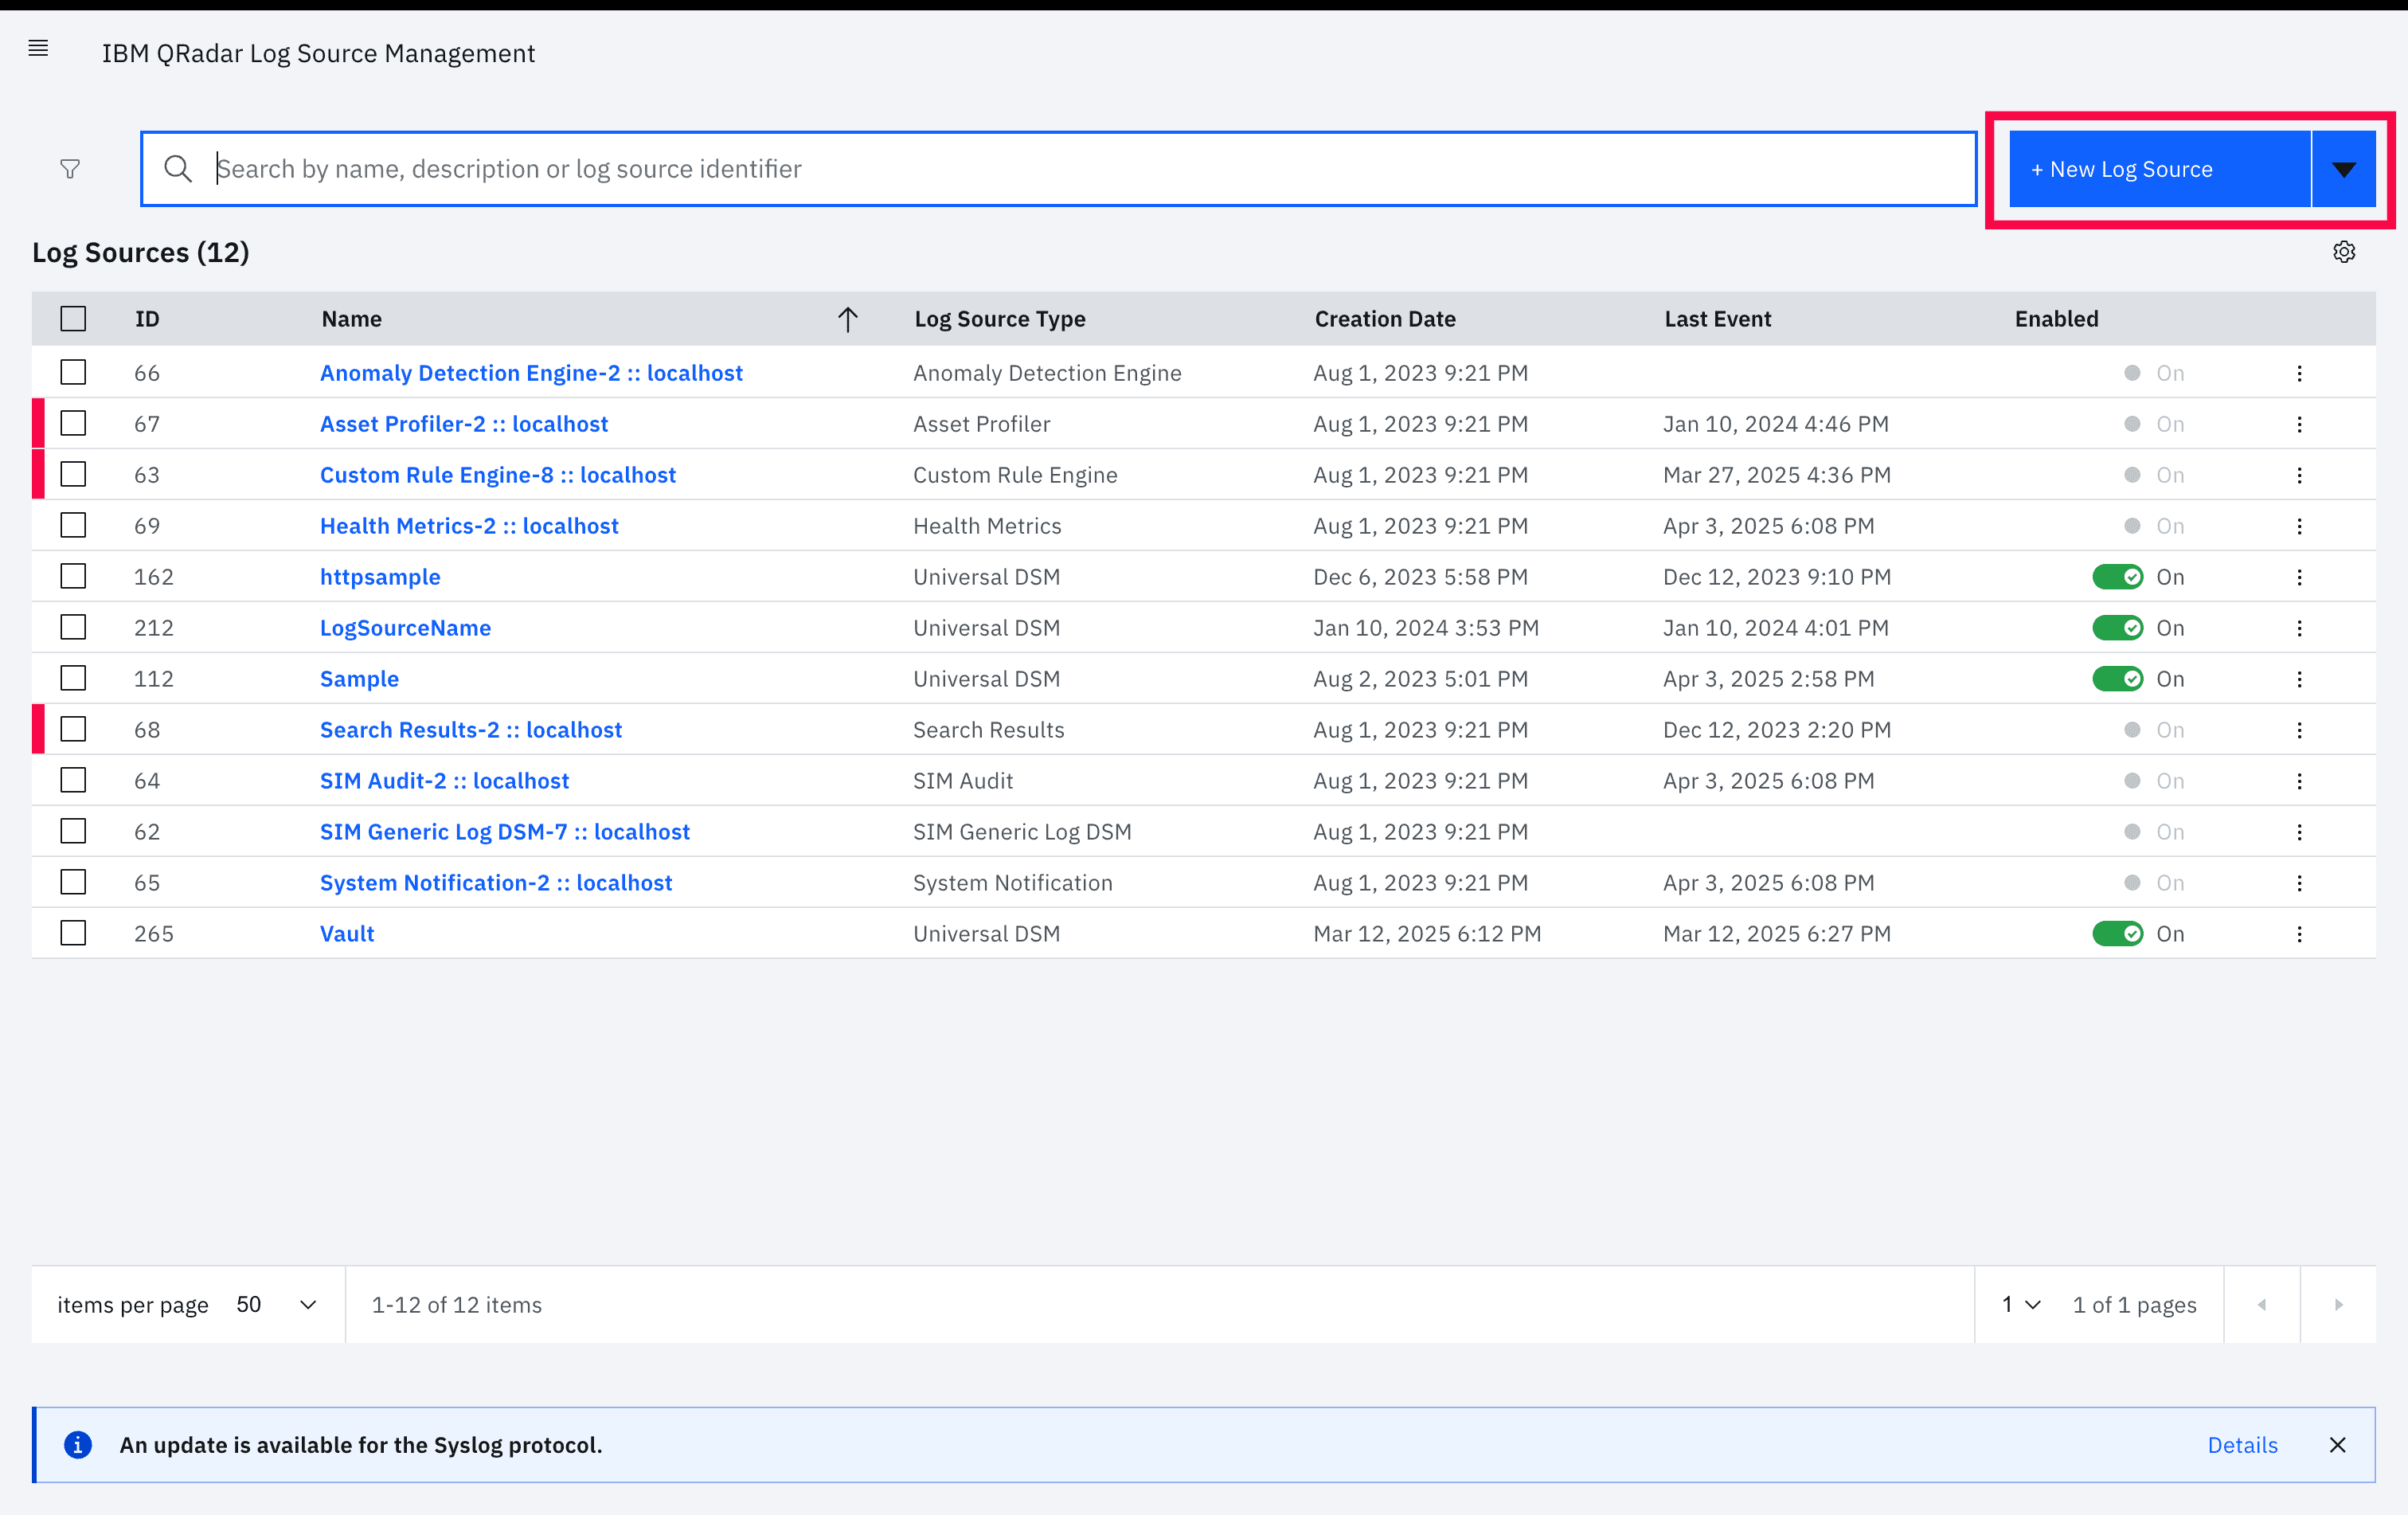
Task: Open table settings gear icon
Action: tap(2344, 252)
